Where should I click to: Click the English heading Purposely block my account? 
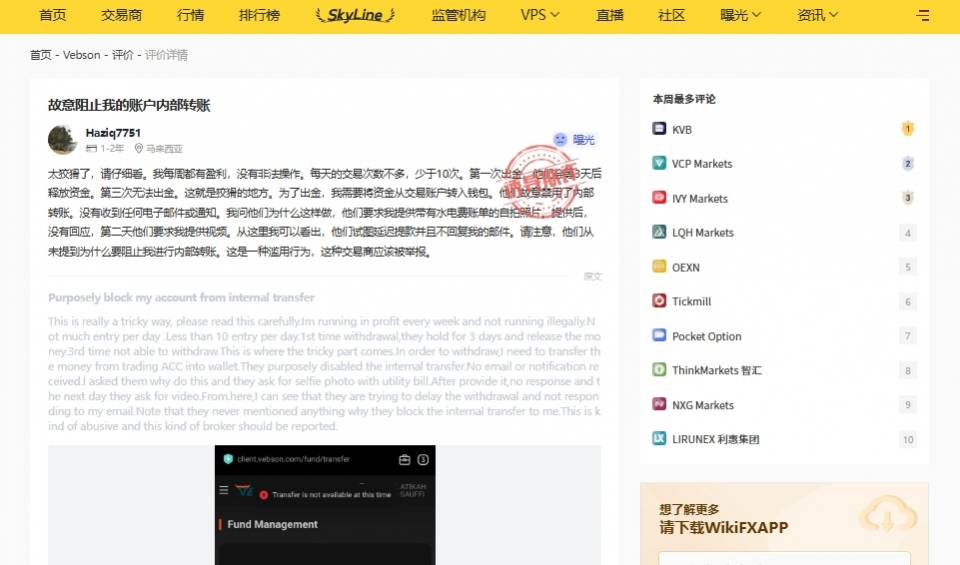pyautogui.click(x=181, y=297)
